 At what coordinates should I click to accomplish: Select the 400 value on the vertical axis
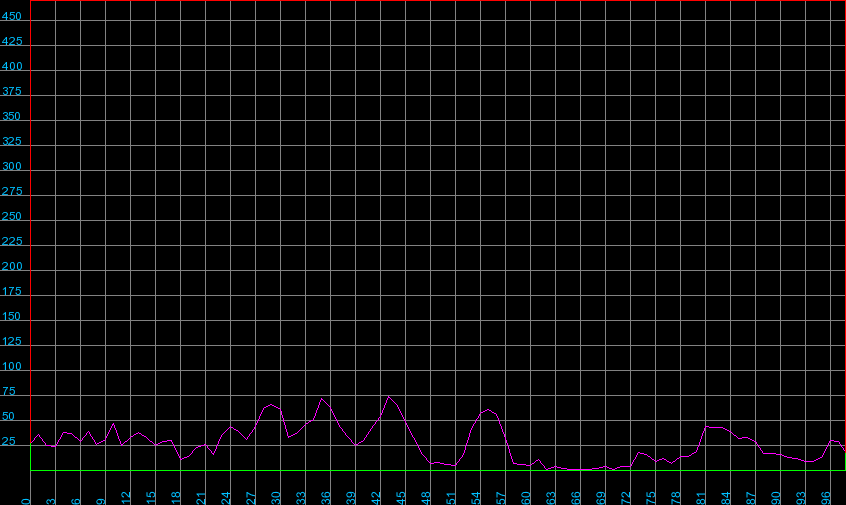pos(11,66)
